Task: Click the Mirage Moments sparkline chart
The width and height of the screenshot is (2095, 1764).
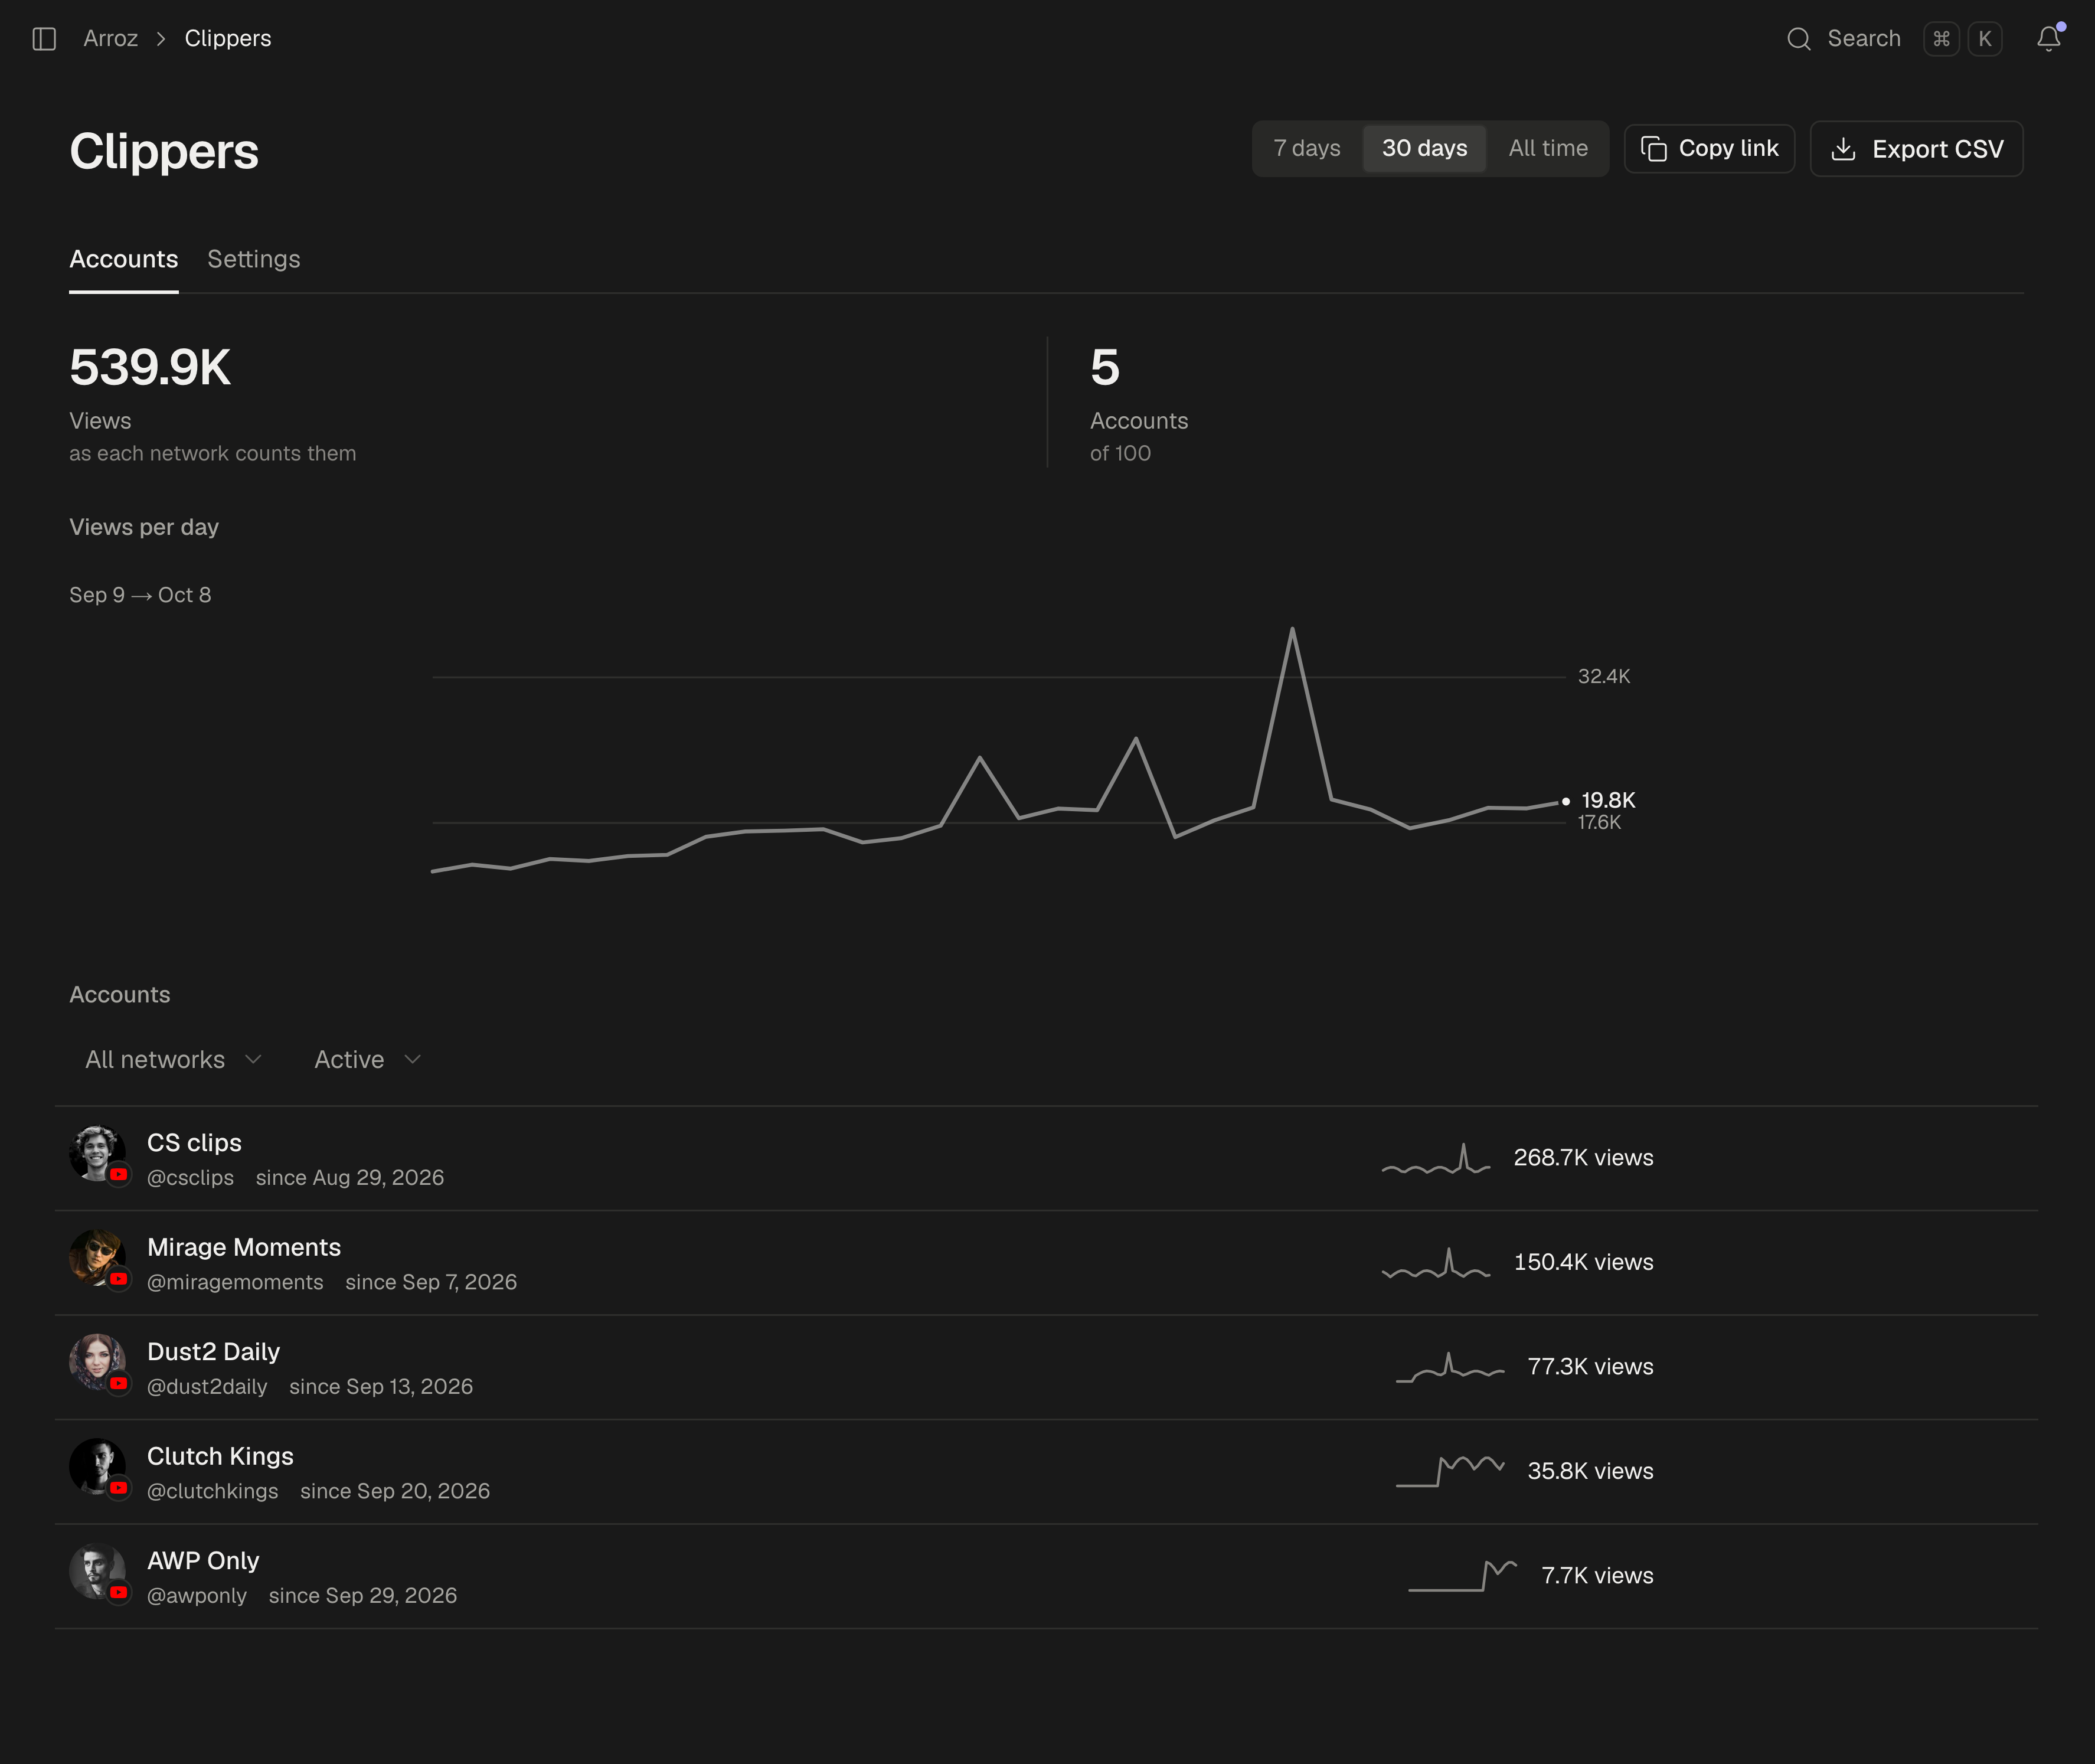Action: [1436, 1263]
